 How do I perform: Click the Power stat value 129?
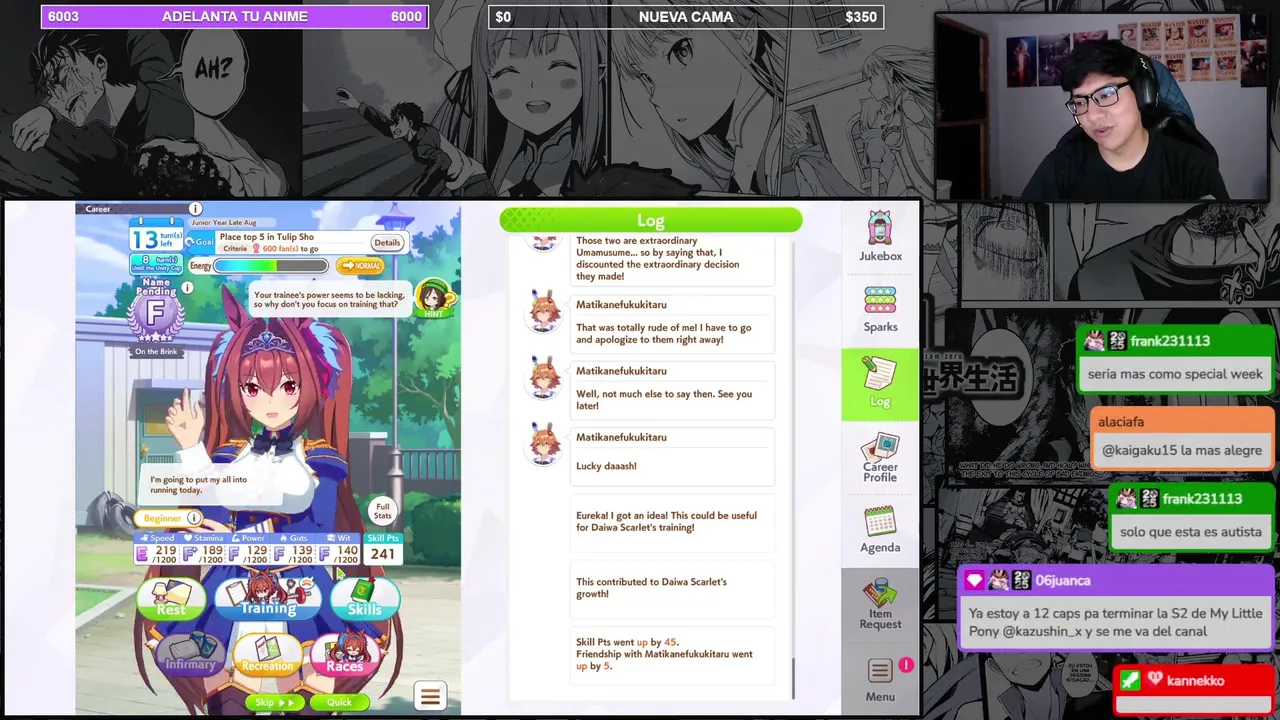[257, 551]
